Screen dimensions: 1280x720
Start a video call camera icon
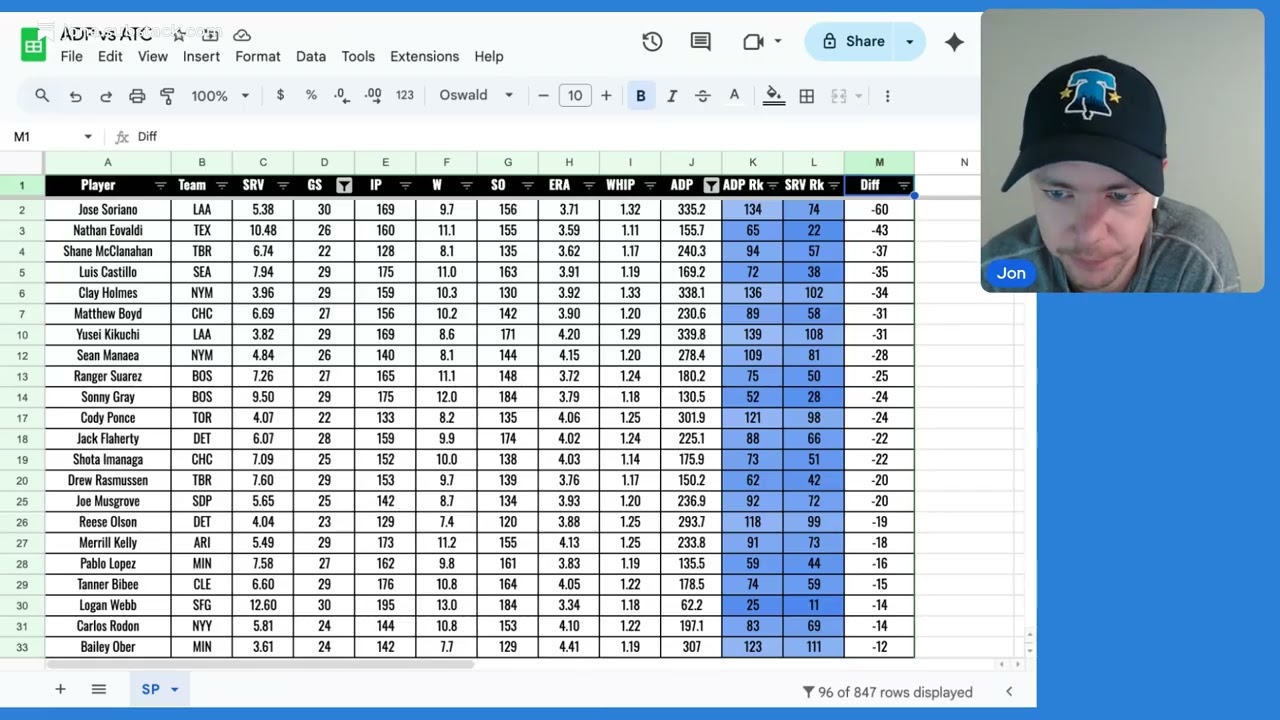coord(753,42)
